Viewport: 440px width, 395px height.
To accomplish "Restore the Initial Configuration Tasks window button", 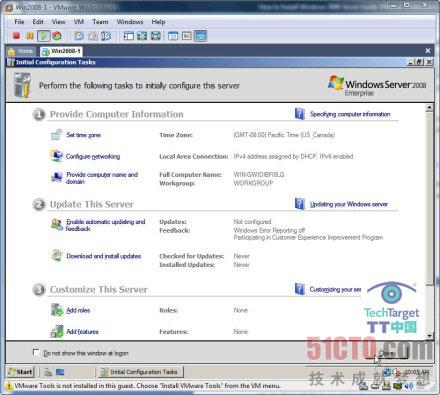I will point(419,62).
